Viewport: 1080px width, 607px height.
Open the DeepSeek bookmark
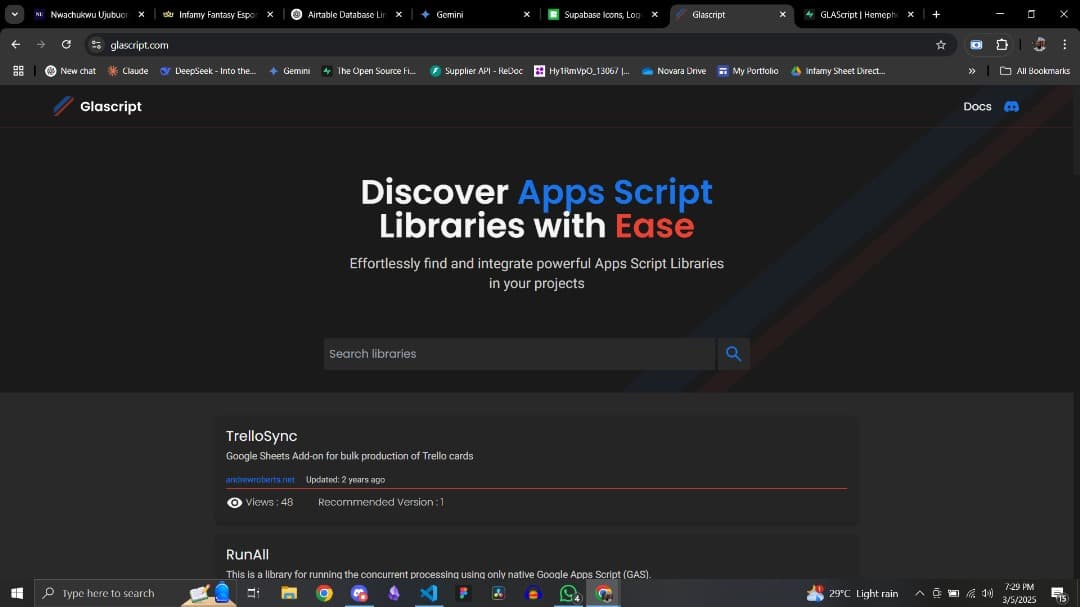tap(208, 71)
